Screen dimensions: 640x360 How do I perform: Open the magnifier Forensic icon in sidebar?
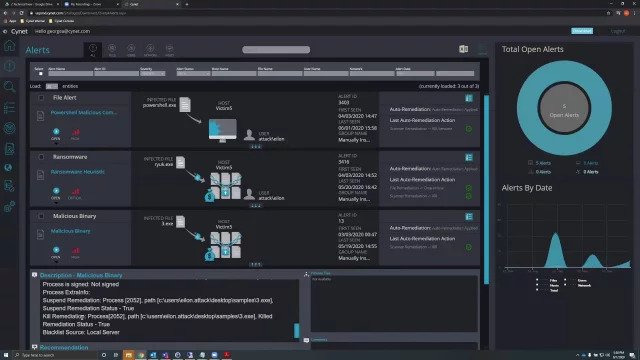pyautogui.click(x=9, y=87)
